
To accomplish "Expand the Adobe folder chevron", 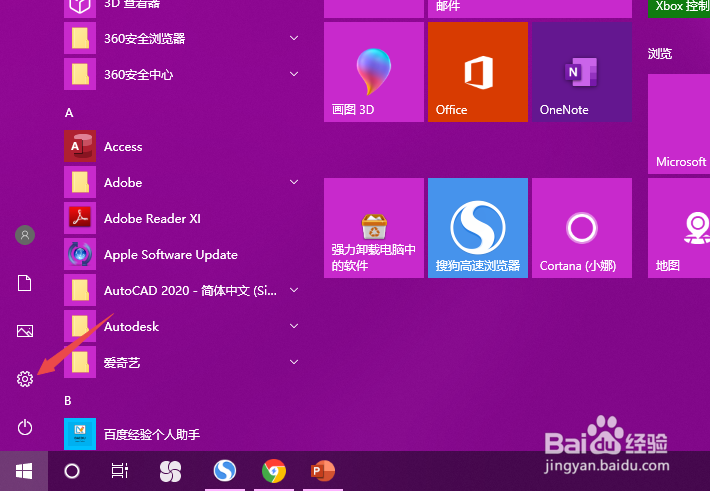I will point(294,182).
